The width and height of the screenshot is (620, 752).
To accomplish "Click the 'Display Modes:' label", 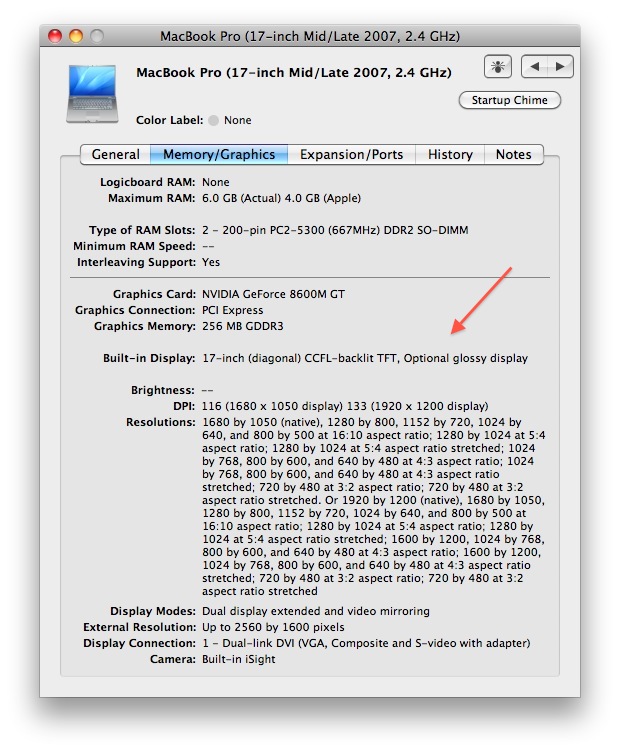I will [153, 611].
